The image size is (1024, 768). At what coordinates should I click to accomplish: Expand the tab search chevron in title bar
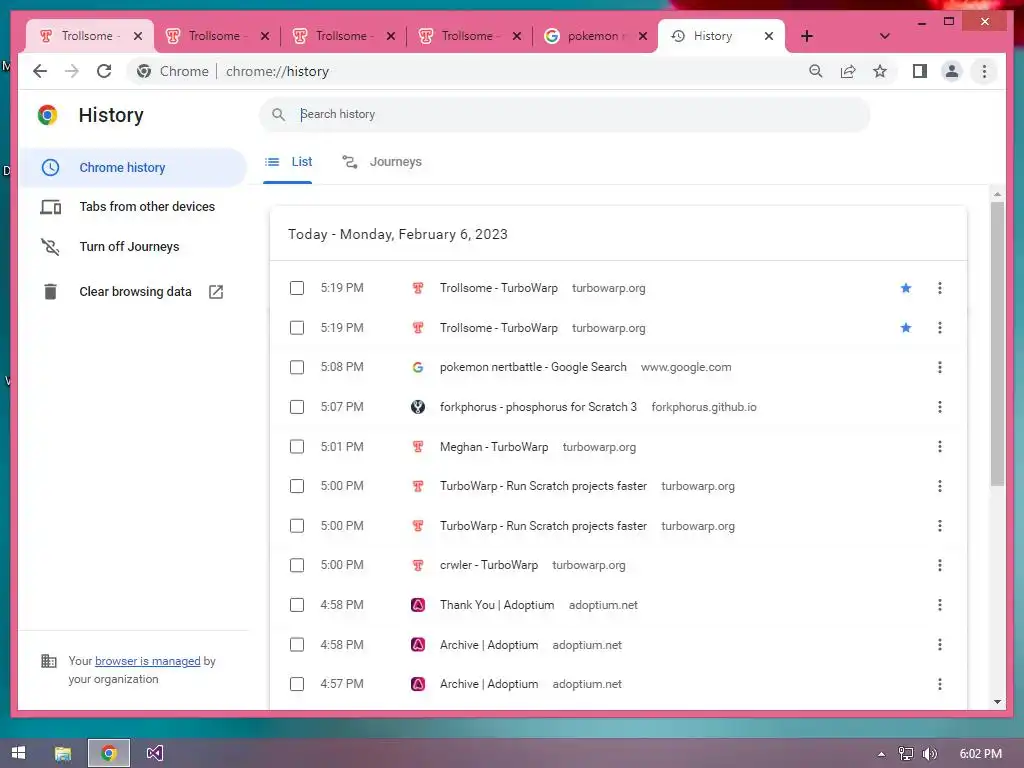[884, 36]
